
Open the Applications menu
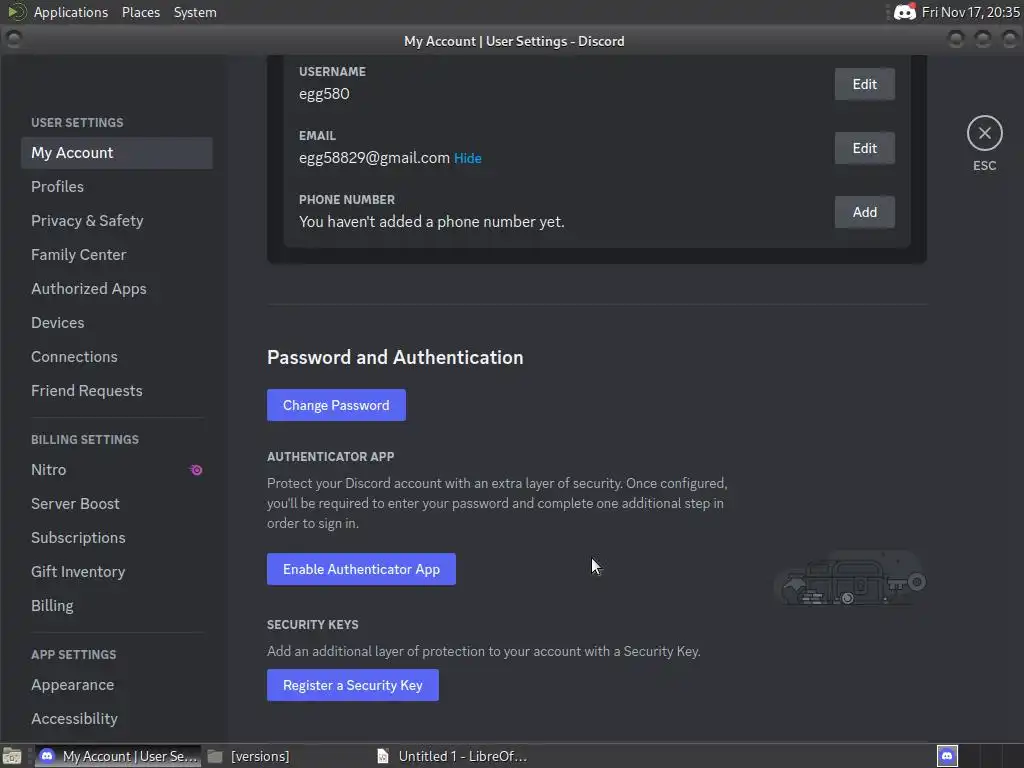point(71,12)
